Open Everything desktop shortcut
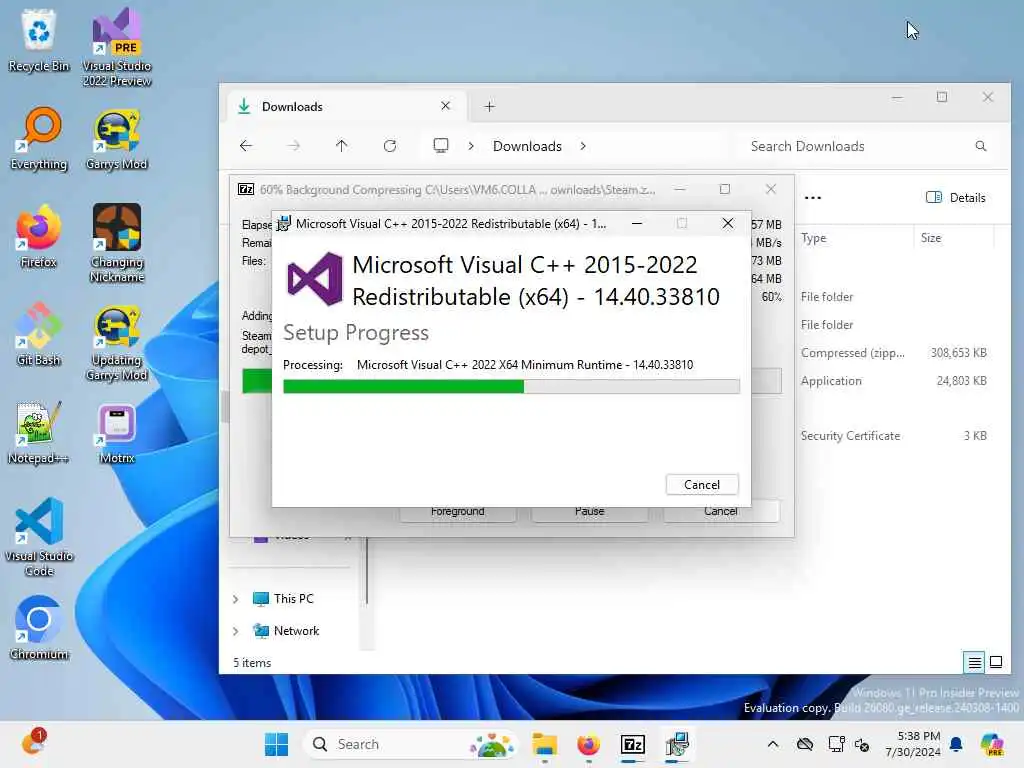 click(x=39, y=138)
